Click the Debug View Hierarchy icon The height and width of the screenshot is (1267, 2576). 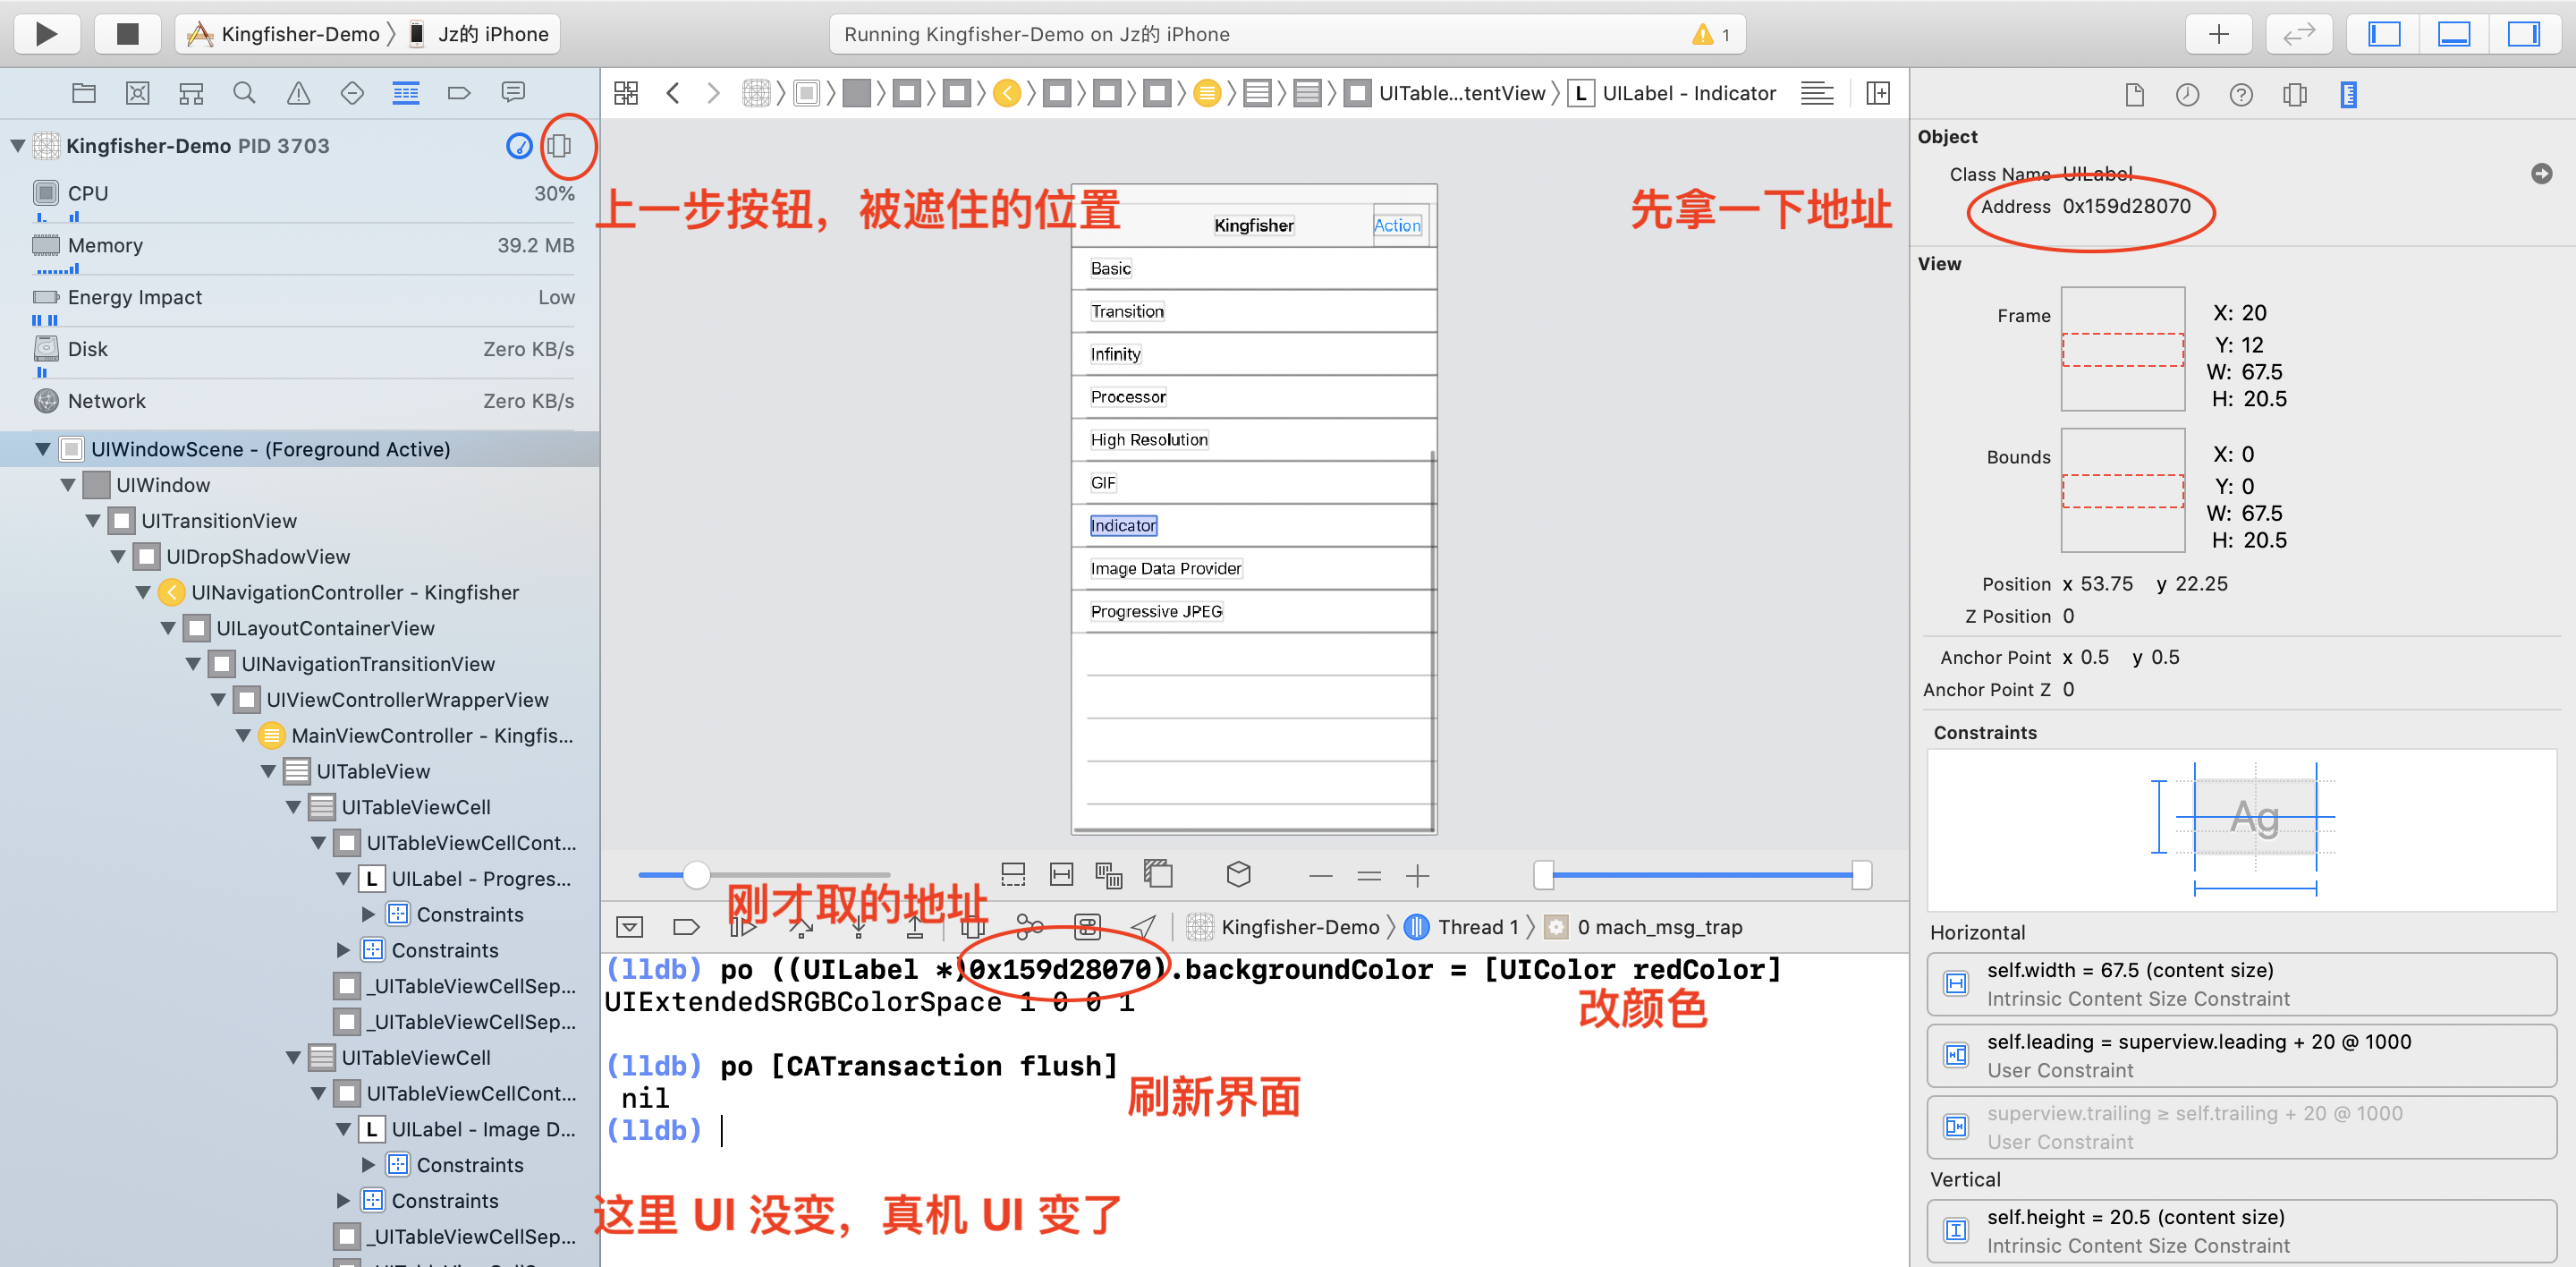[x=973, y=927]
